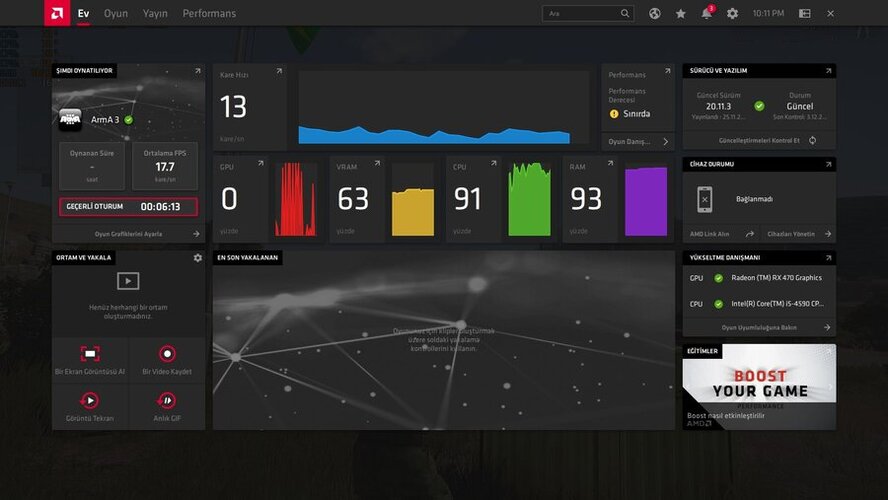This screenshot has height=500, width=888.
Task: Click the blue frame rate graph
Action: (x=434, y=135)
